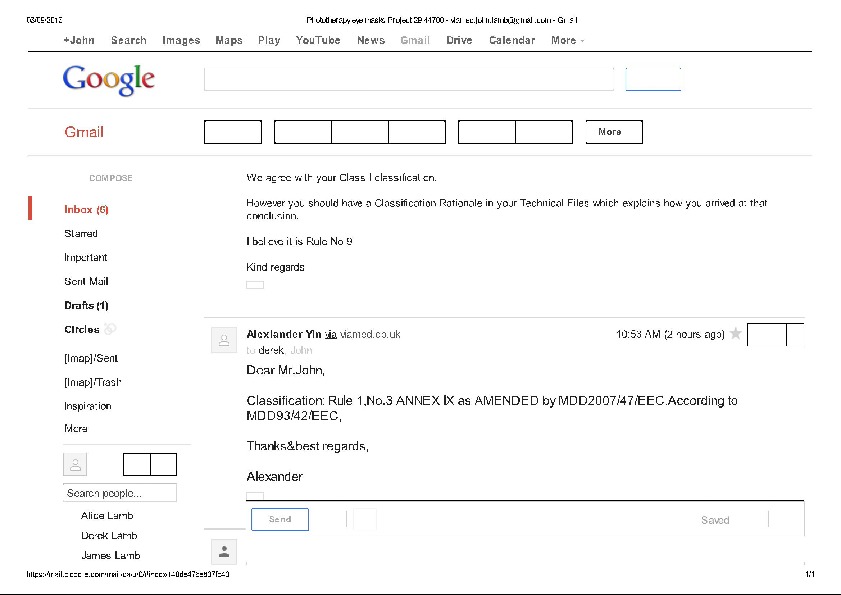
Task: Click the Google logo
Action: tap(108, 79)
